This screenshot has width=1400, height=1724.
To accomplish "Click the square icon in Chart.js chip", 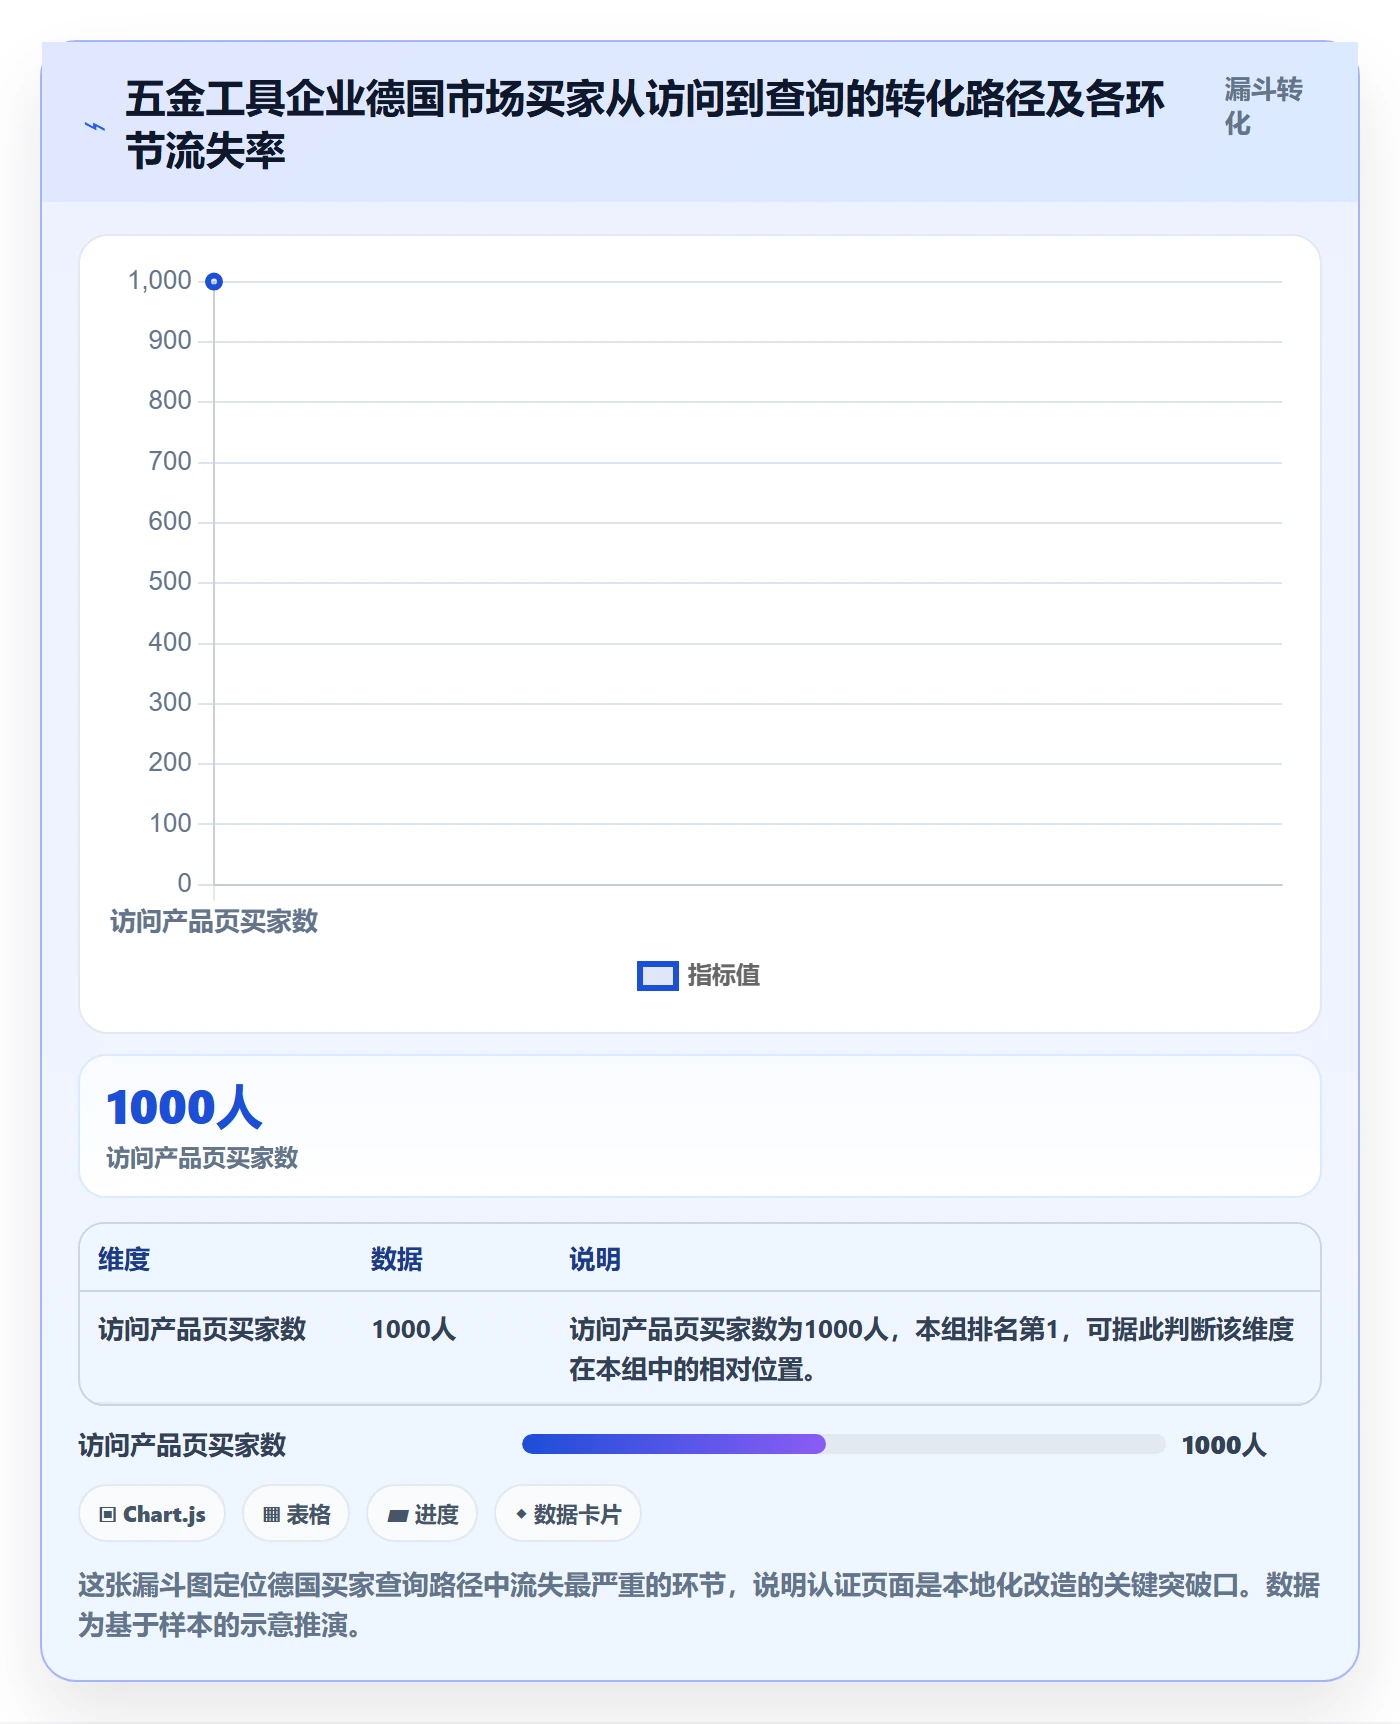I will [x=108, y=1515].
